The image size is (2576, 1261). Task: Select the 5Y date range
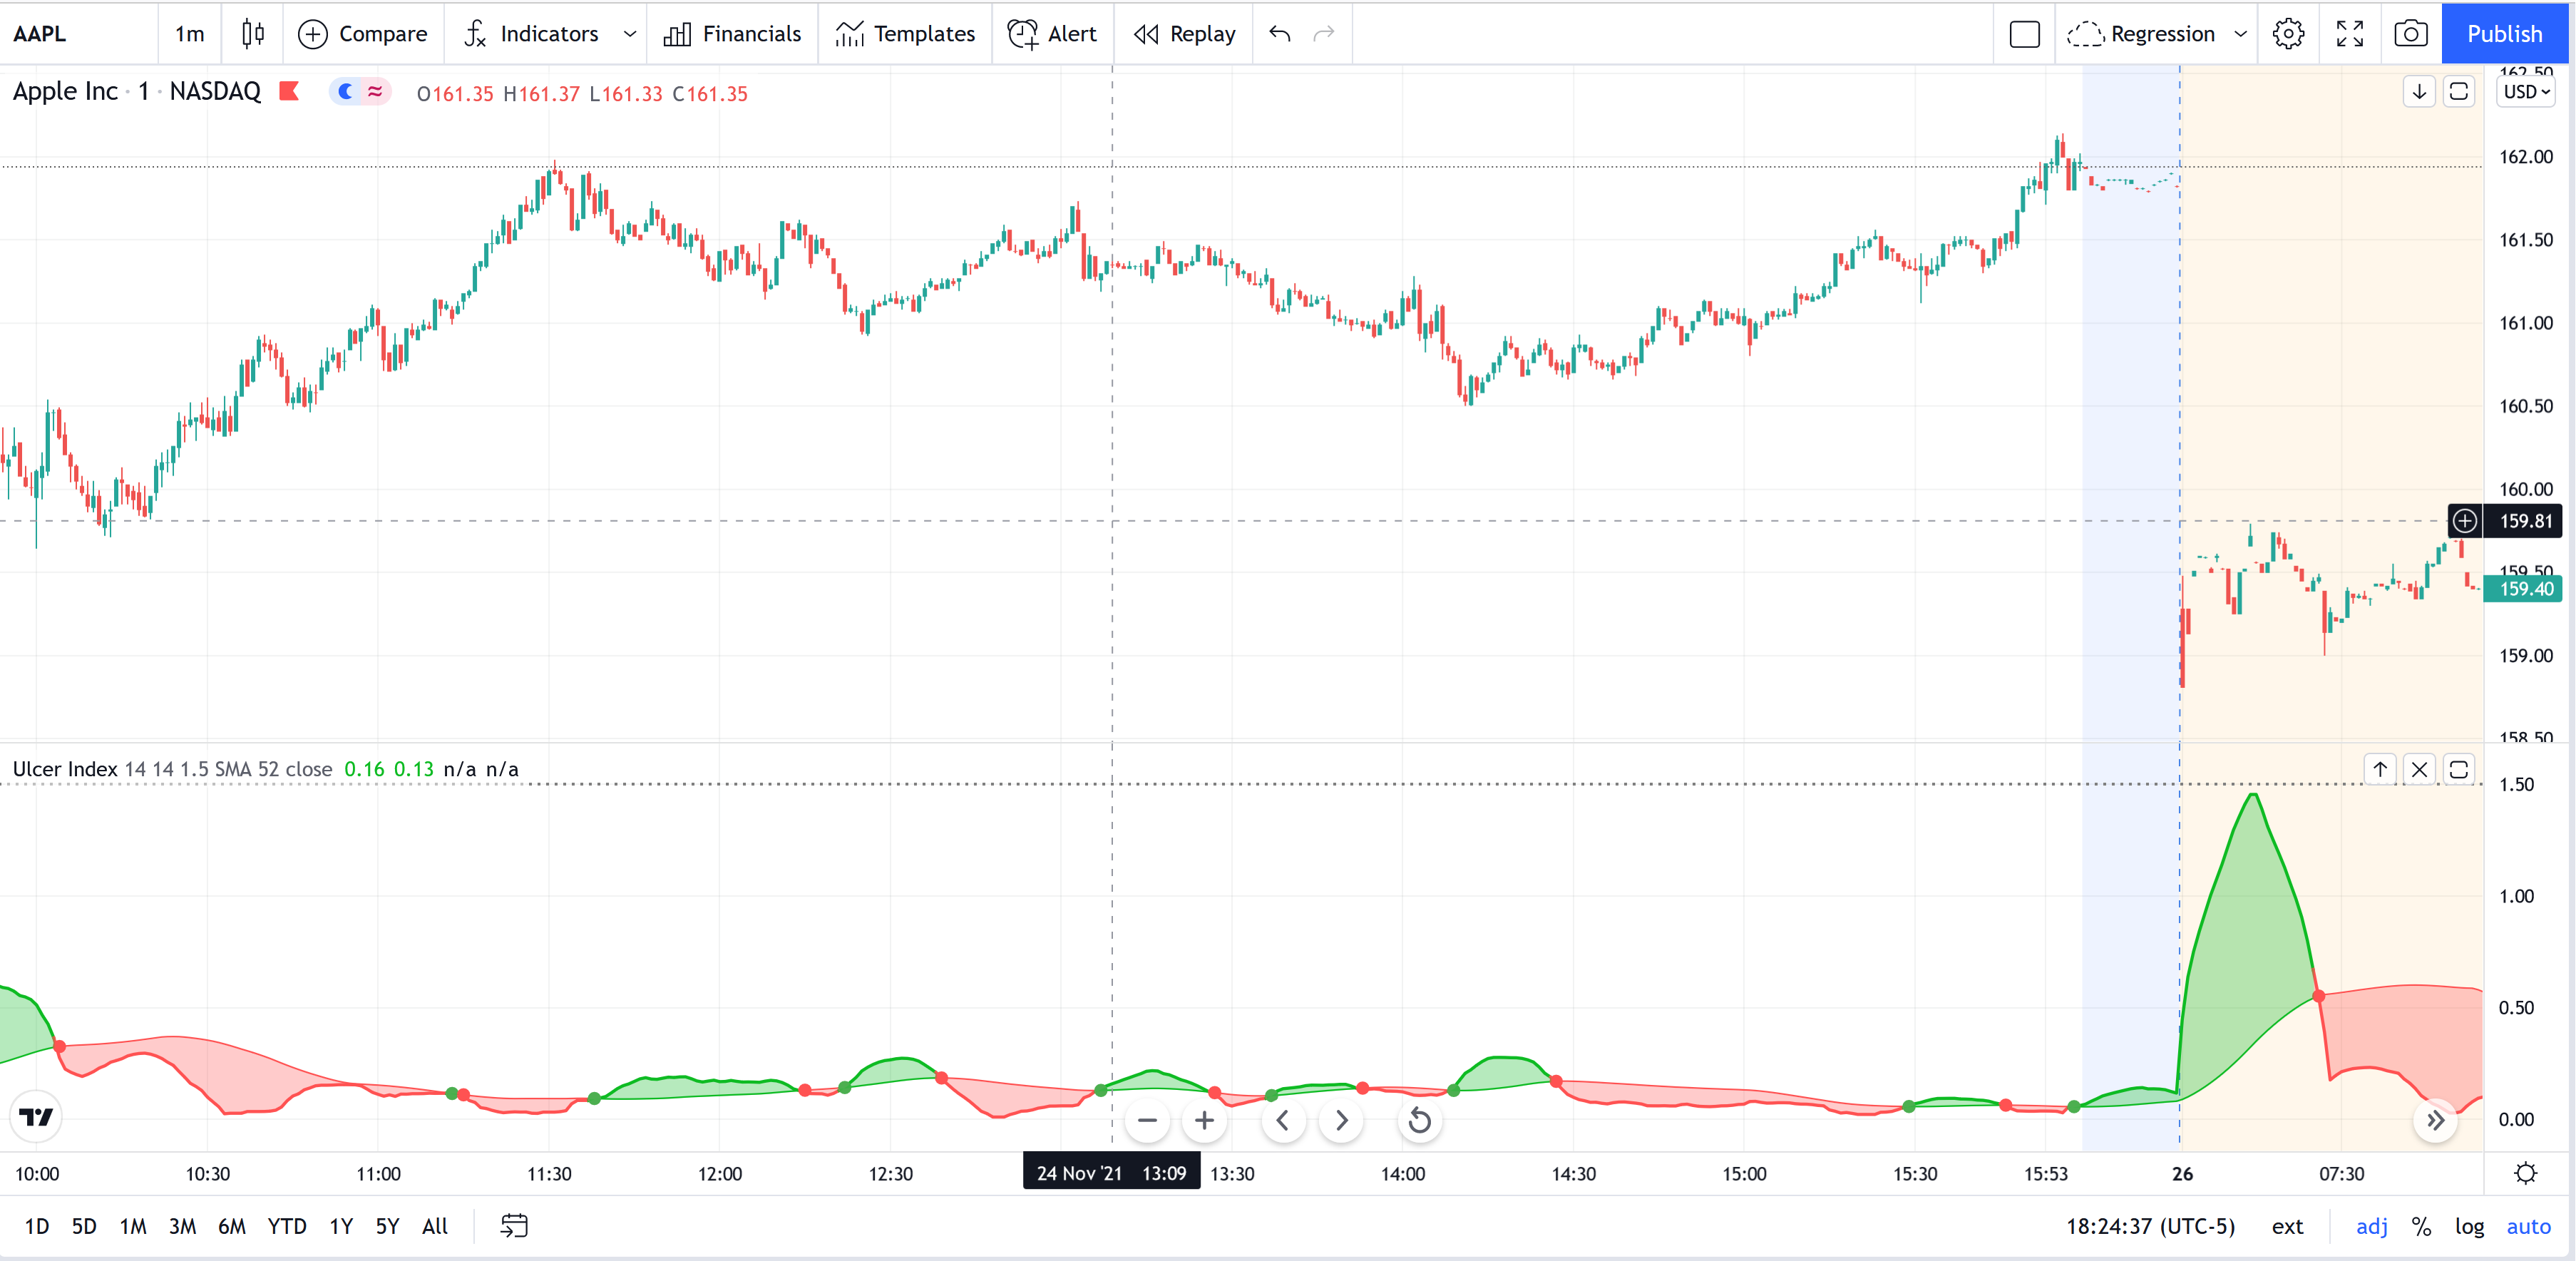(x=387, y=1226)
